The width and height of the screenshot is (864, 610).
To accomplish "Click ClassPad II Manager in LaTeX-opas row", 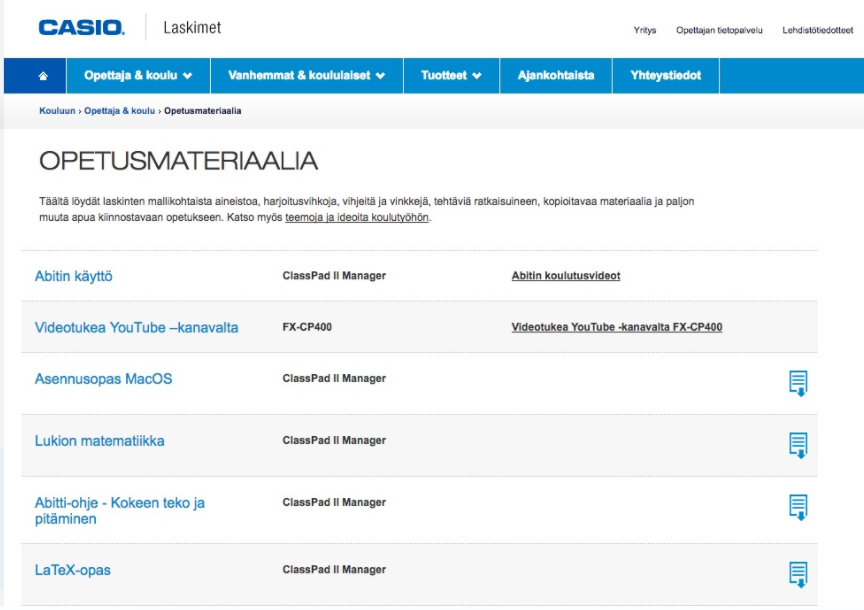I will tap(334, 570).
